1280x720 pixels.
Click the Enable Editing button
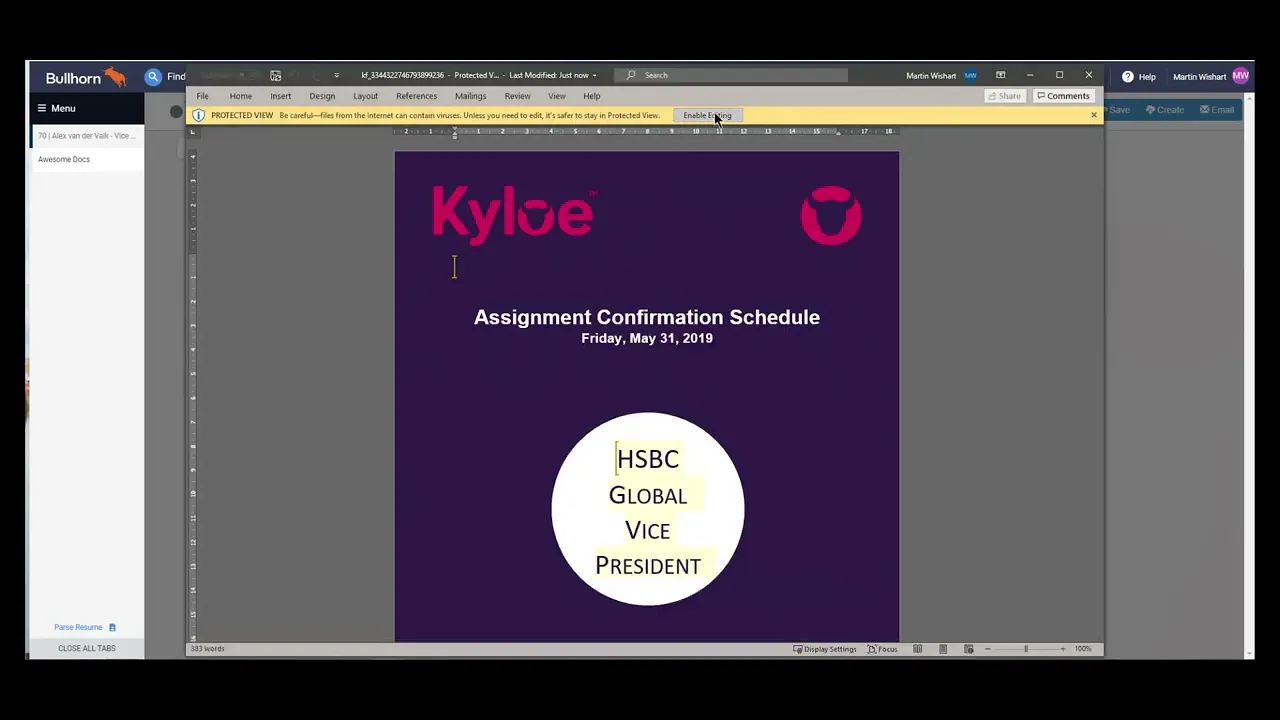click(x=707, y=115)
